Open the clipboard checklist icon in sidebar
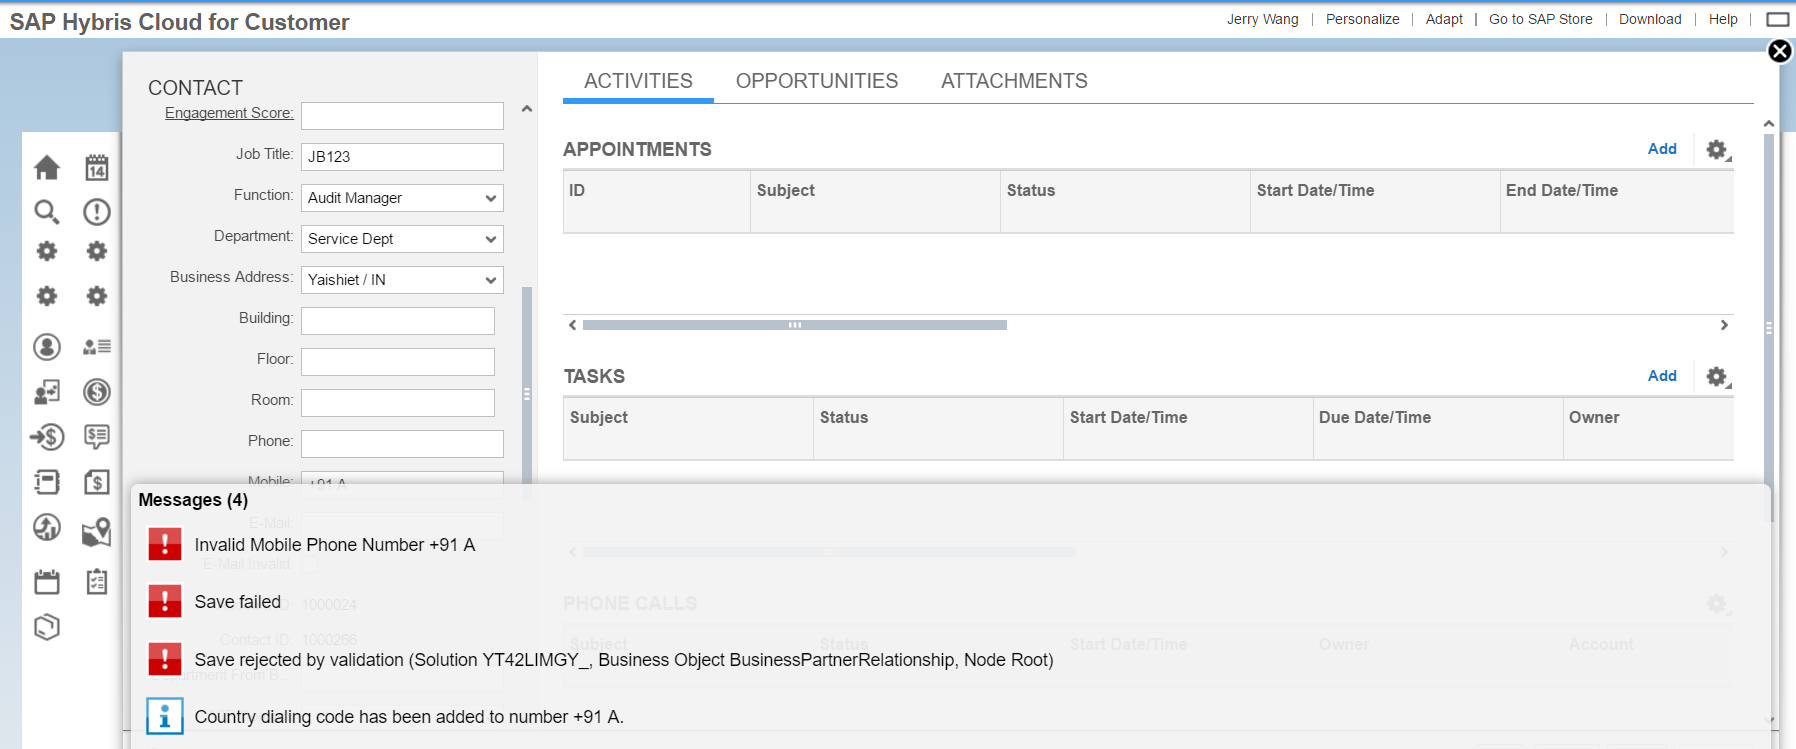The image size is (1796, 749). coord(97,582)
